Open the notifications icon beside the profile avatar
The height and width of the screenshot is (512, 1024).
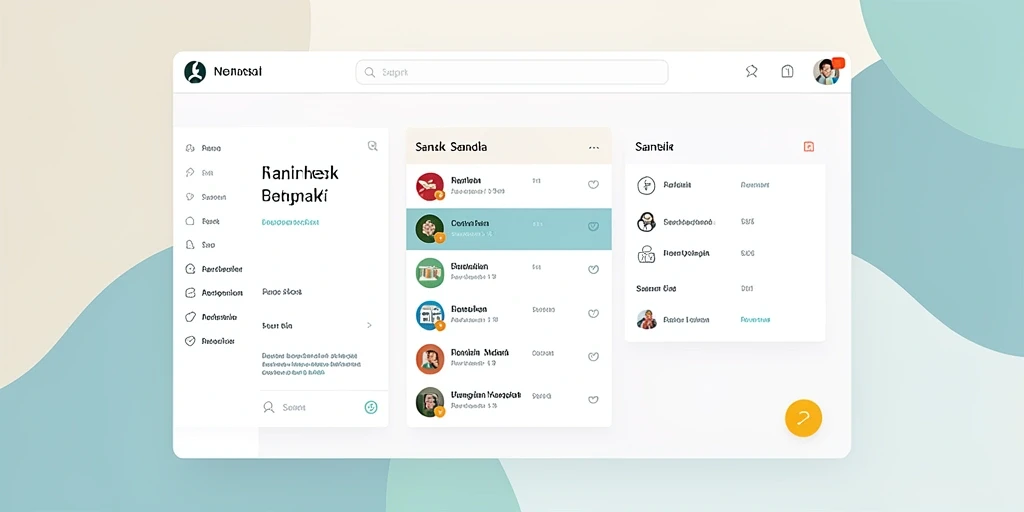pyautogui.click(x=788, y=72)
